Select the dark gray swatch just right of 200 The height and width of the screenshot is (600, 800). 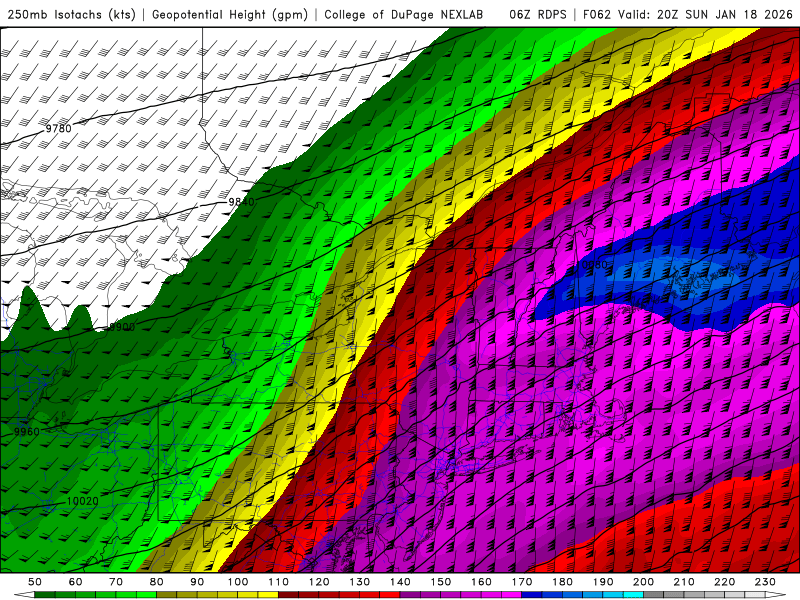point(654,595)
